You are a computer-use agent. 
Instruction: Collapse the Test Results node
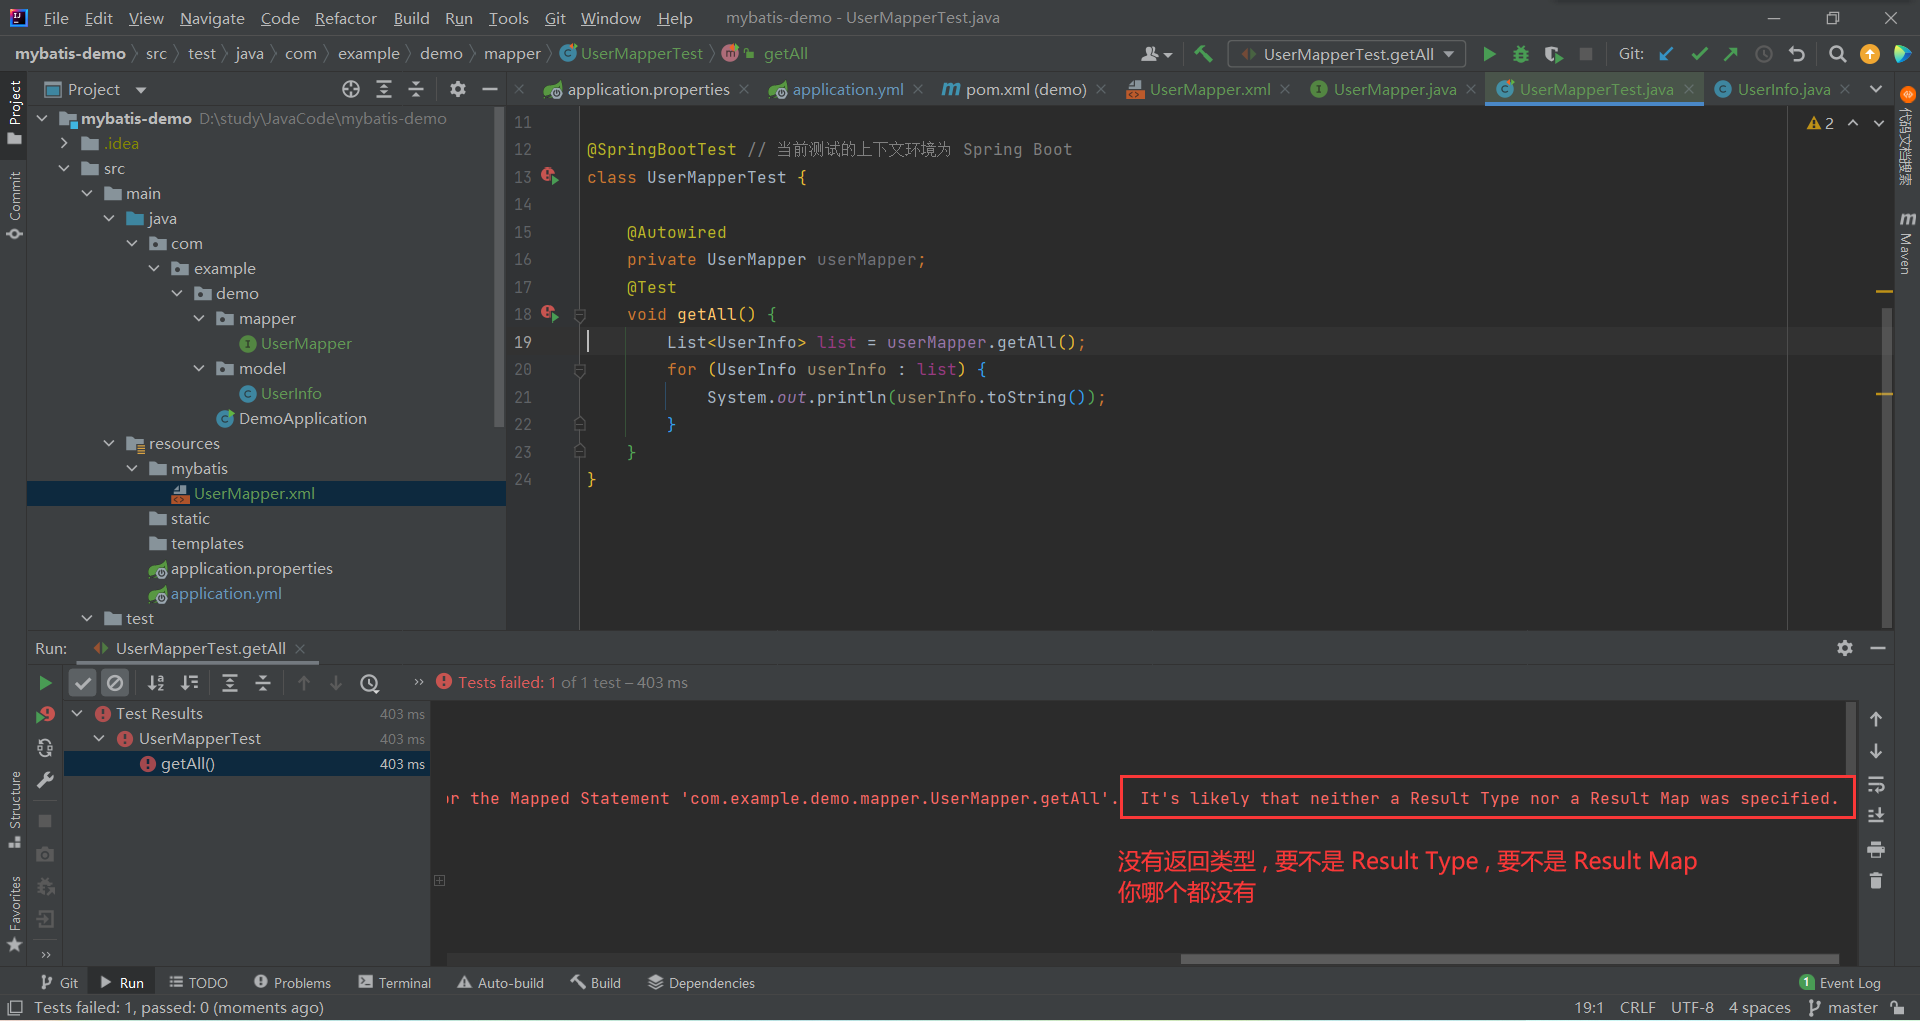coord(77,713)
